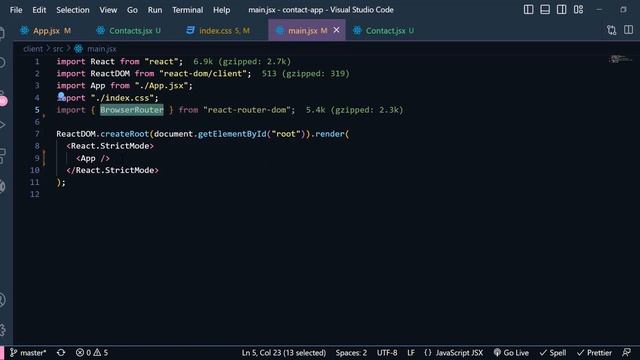
Task: Click Prettier status bar item
Action: point(594,353)
